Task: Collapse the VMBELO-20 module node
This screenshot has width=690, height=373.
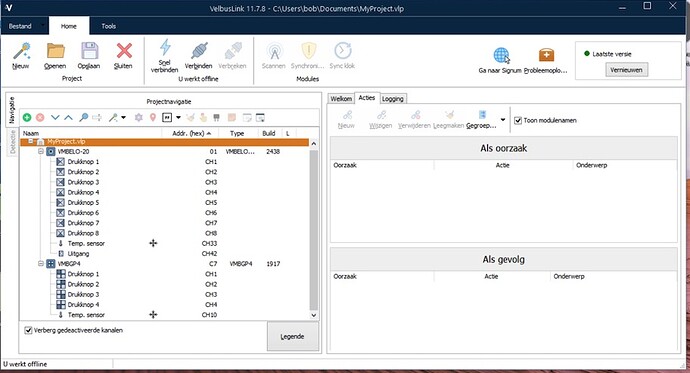Action: coord(41,151)
